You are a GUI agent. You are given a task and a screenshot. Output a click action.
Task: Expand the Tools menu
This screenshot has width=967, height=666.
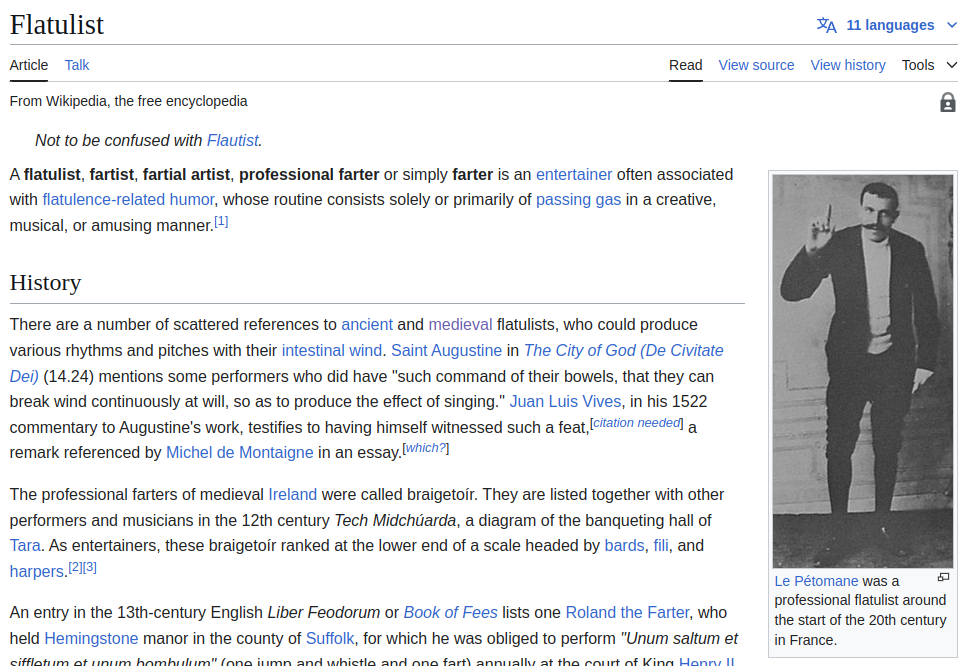(929, 65)
